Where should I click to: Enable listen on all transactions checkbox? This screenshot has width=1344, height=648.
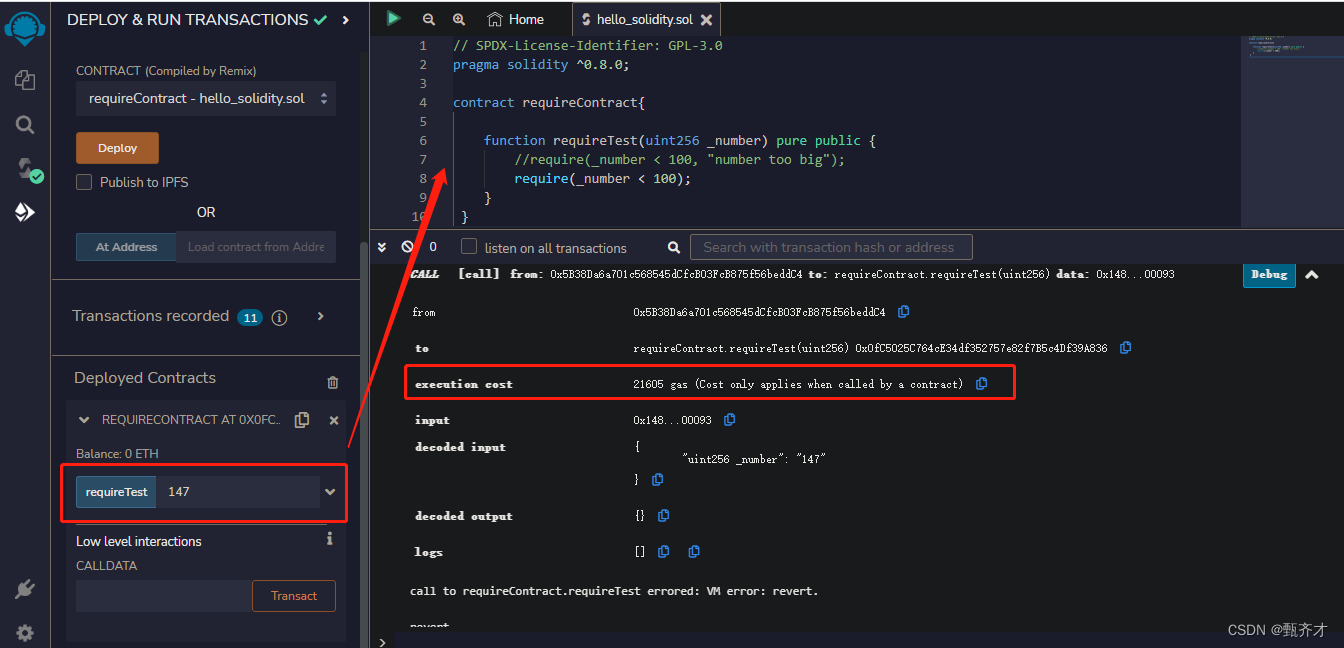[x=469, y=246]
